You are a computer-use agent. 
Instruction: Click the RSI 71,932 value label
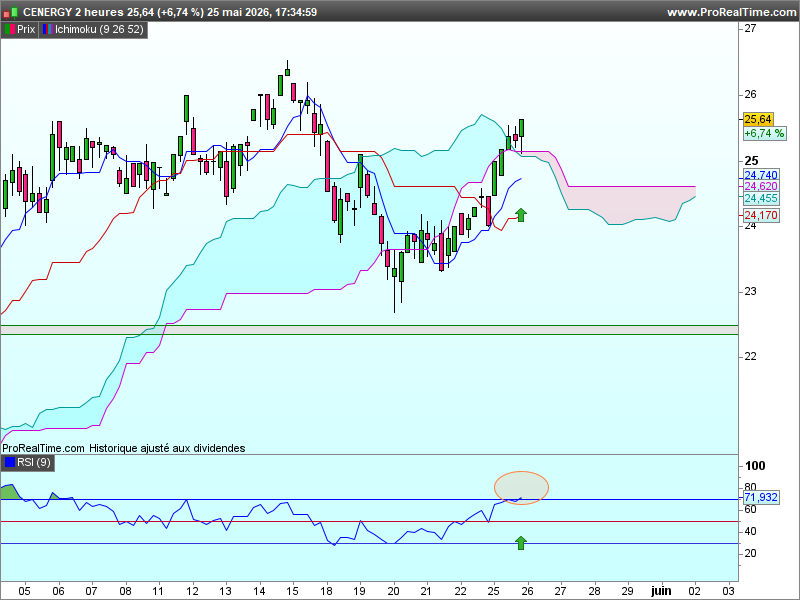pyautogui.click(x=761, y=497)
